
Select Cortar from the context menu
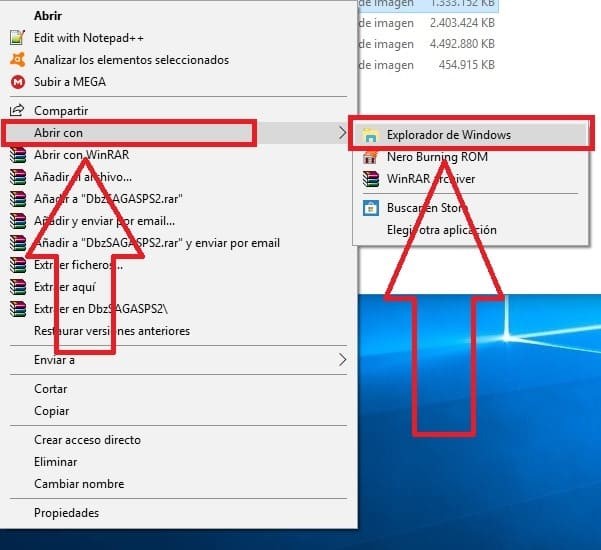tap(51, 389)
